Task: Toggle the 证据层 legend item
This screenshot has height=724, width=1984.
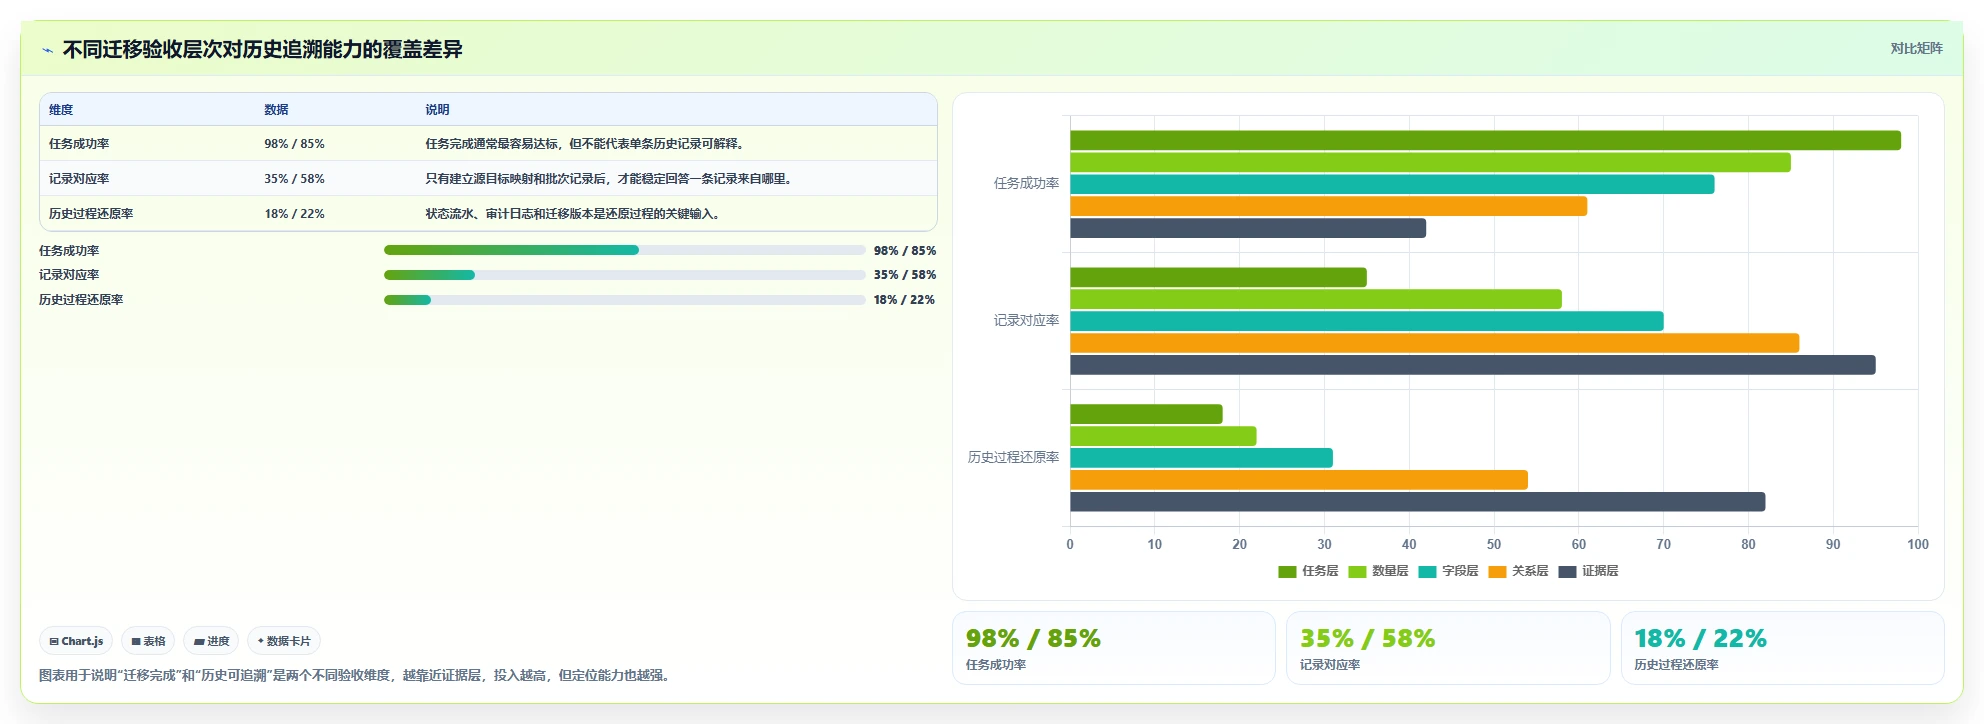Action: [x=1588, y=571]
